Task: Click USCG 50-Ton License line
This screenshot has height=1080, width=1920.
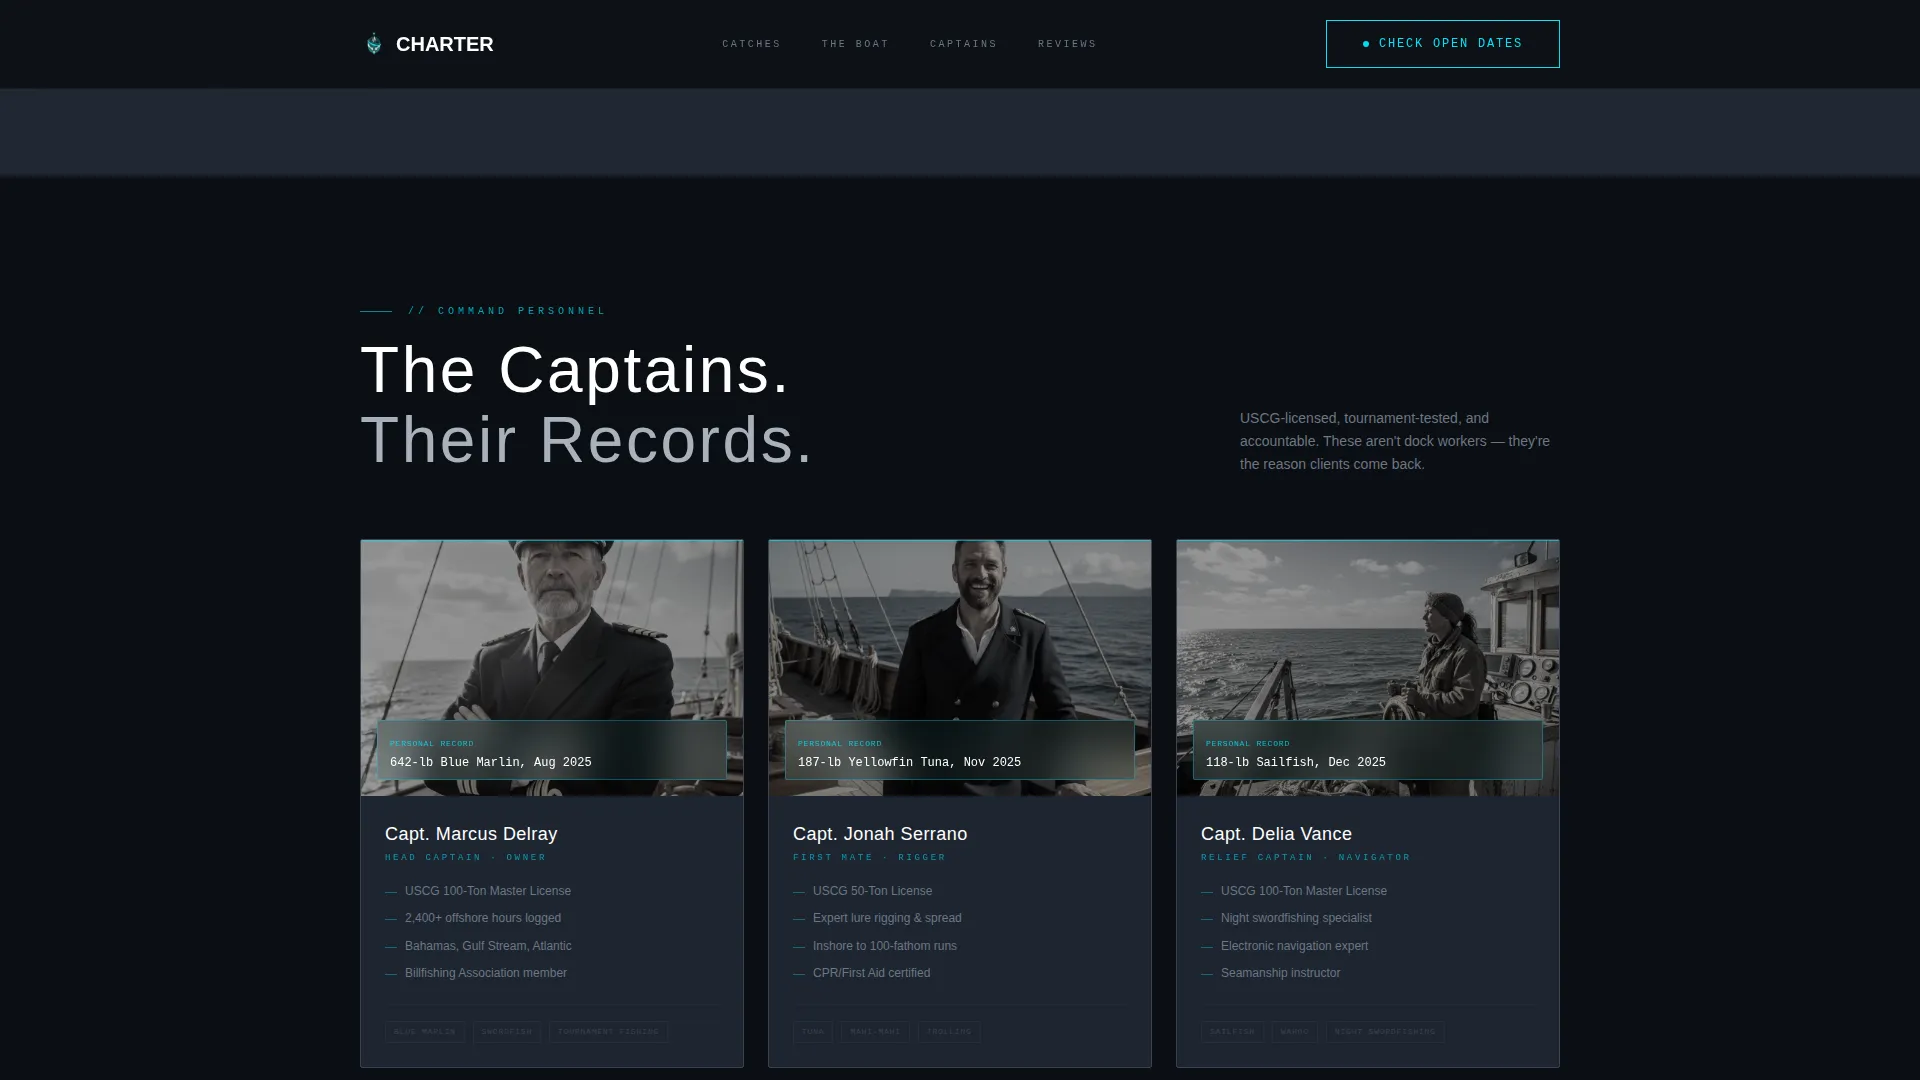Action: [872, 891]
